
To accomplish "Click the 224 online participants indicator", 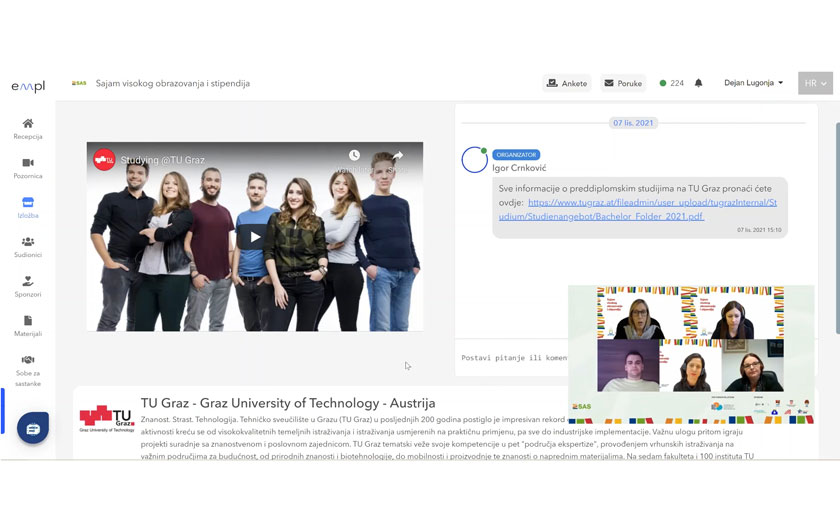I will (671, 83).
